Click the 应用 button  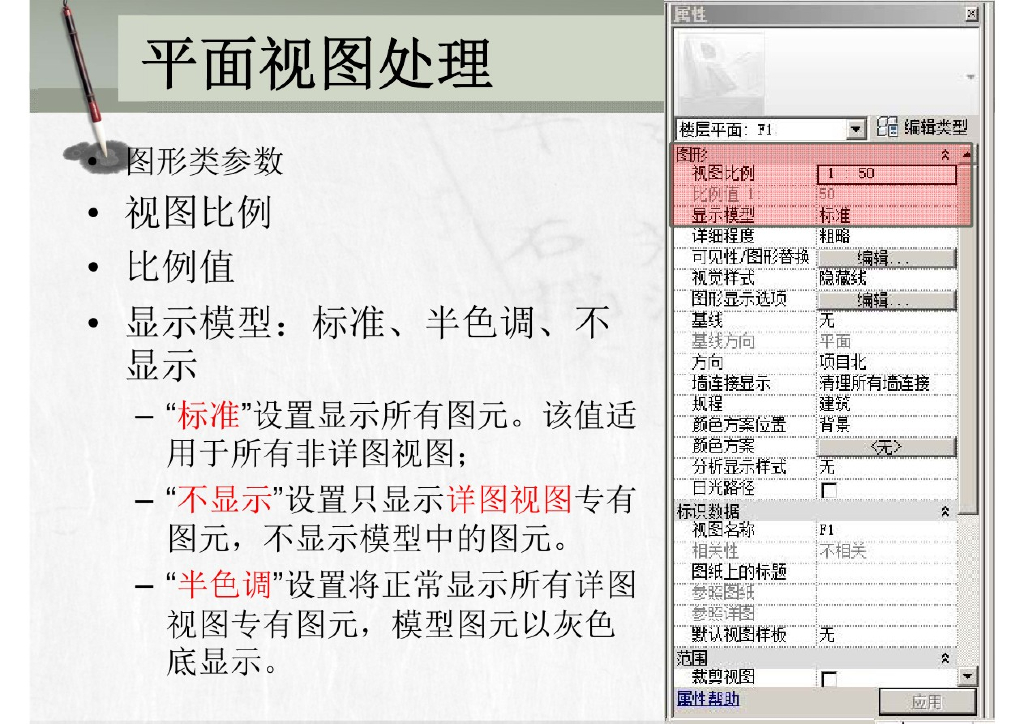tap(927, 702)
